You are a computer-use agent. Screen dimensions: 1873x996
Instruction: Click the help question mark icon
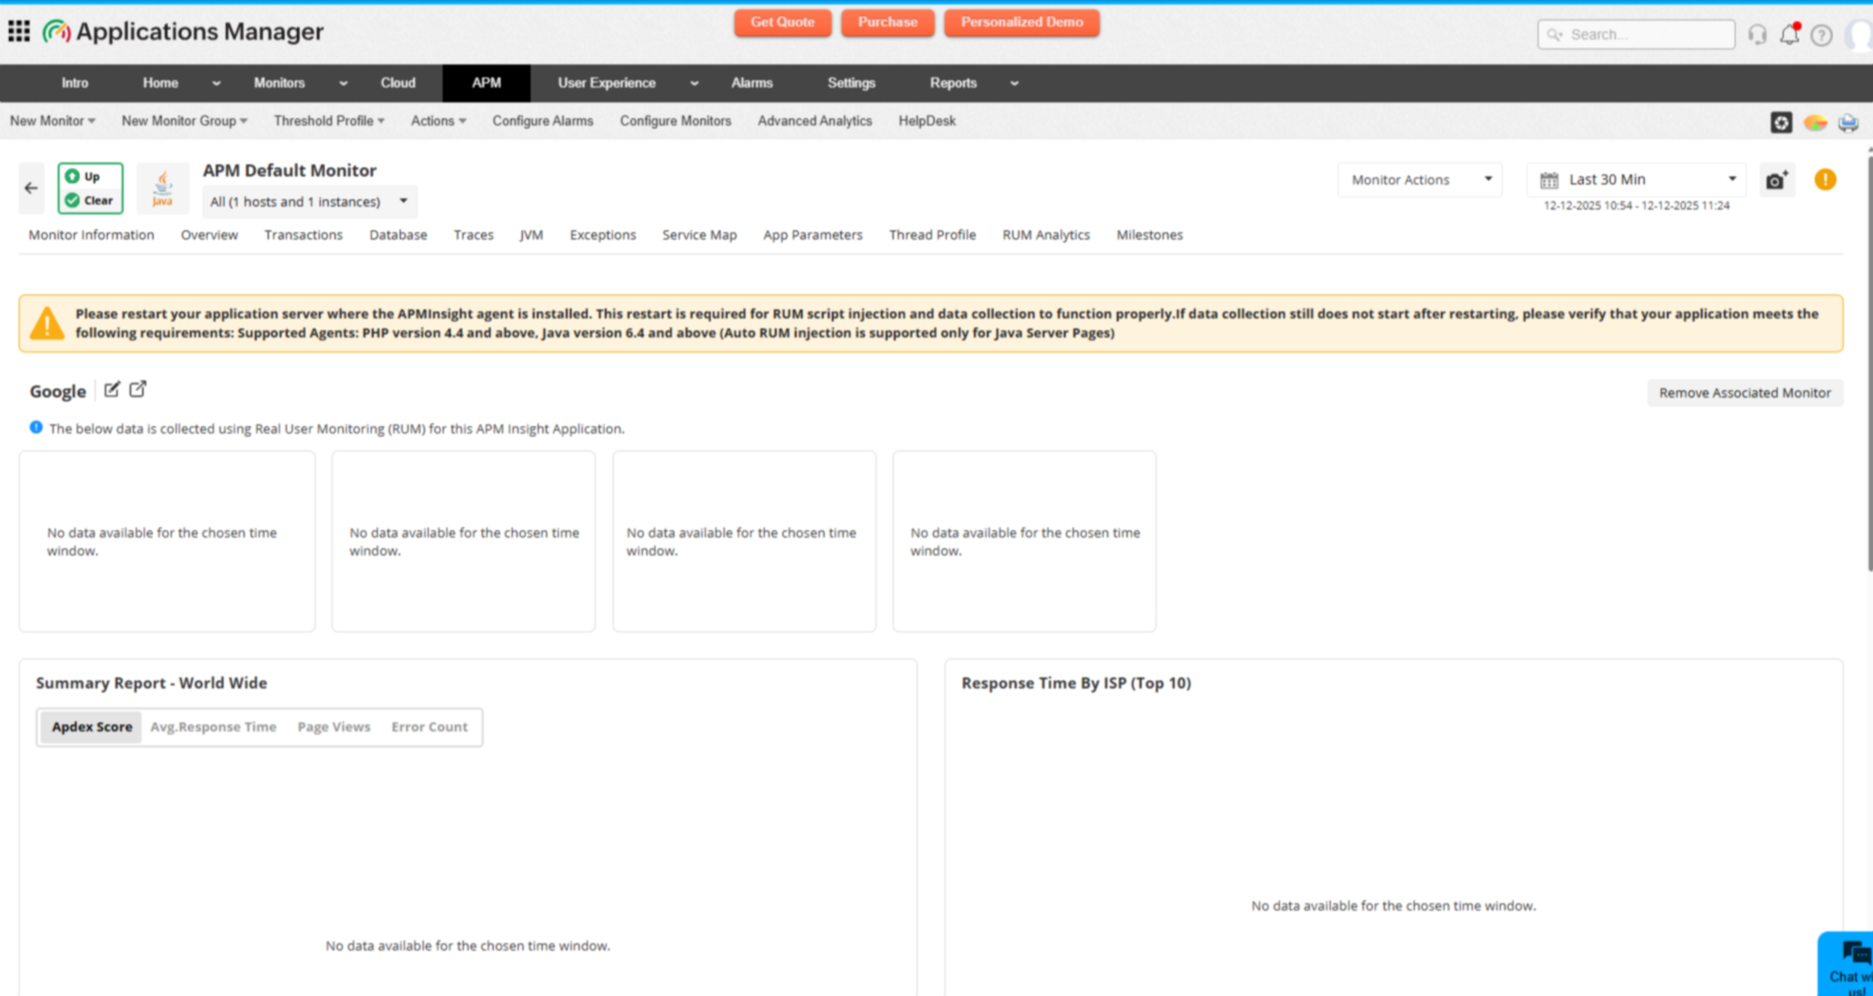(1822, 34)
